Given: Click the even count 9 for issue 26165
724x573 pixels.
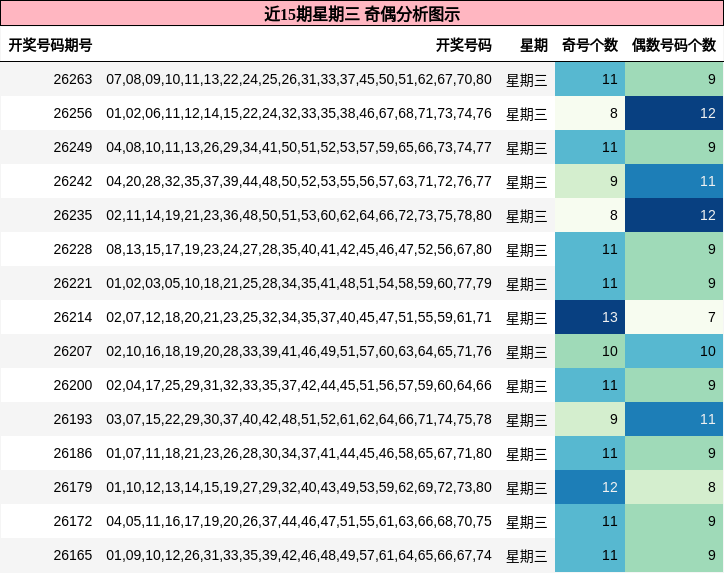Looking at the screenshot, I should click(674, 555).
